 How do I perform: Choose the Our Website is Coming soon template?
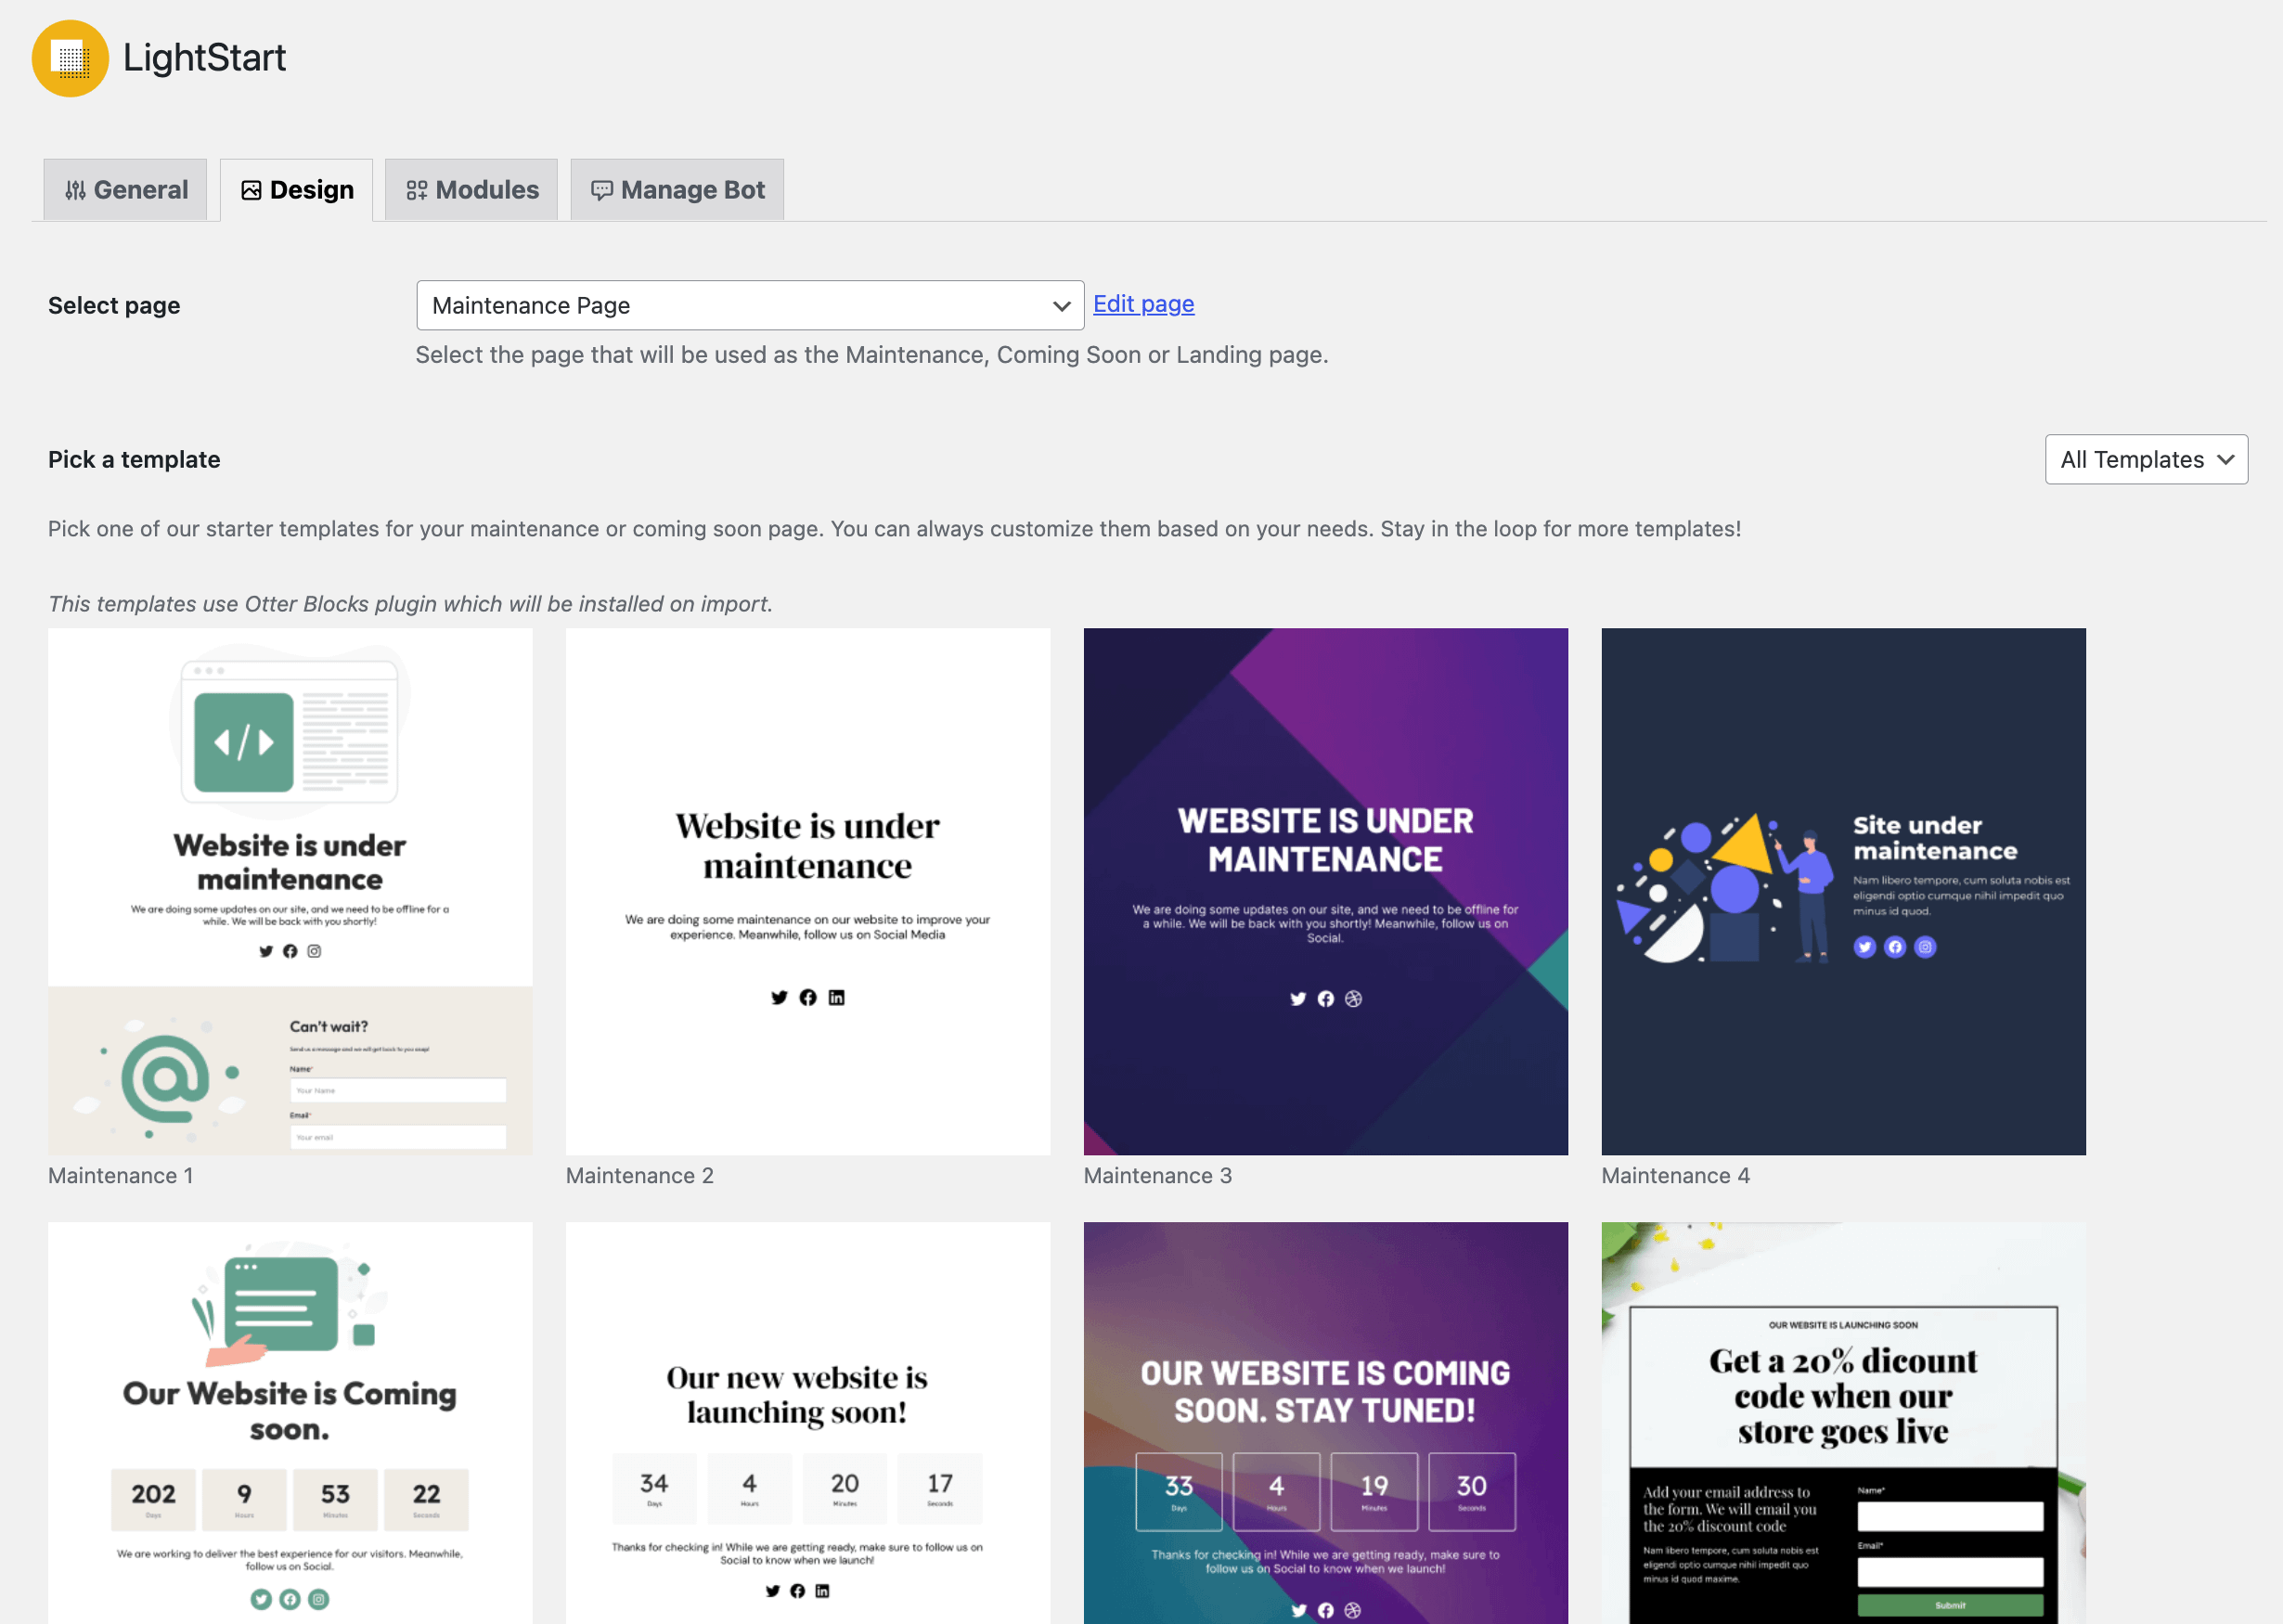(290, 1422)
